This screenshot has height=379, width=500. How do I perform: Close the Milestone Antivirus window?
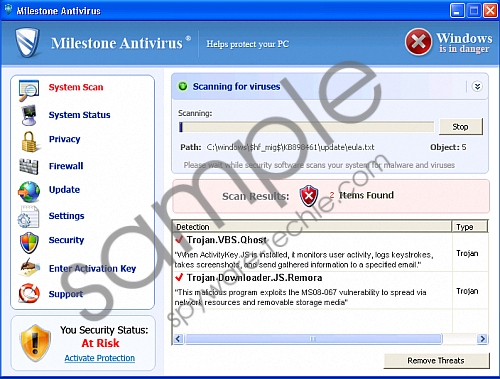pyautogui.click(x=490, y=10)
